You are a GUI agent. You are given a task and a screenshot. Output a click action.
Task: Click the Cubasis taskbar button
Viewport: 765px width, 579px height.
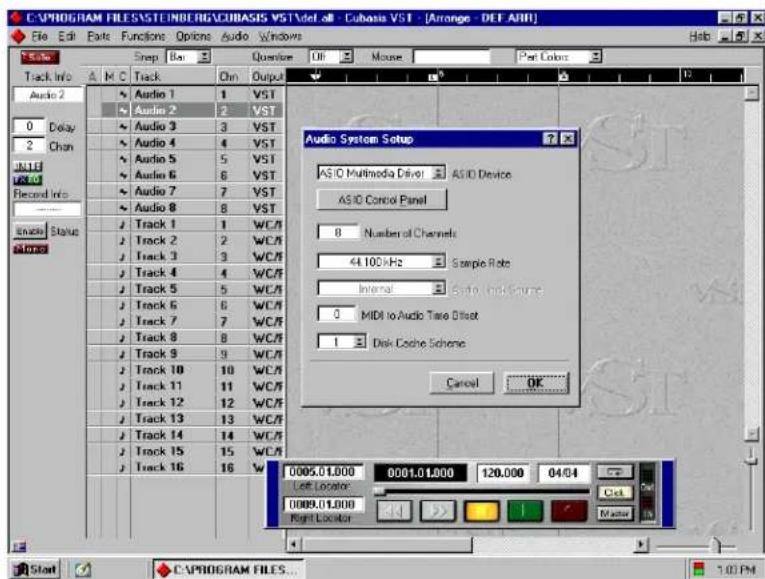228,569
